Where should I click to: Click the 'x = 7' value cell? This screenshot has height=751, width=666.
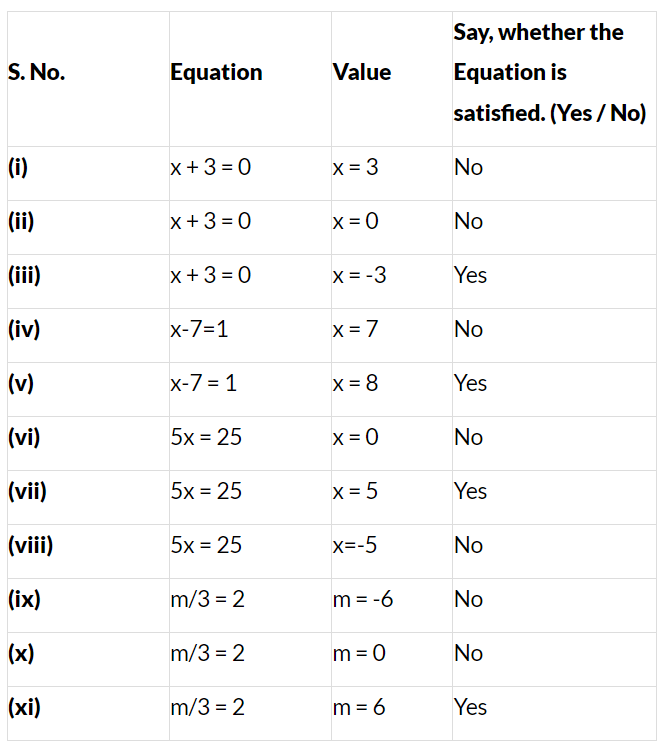356,329
